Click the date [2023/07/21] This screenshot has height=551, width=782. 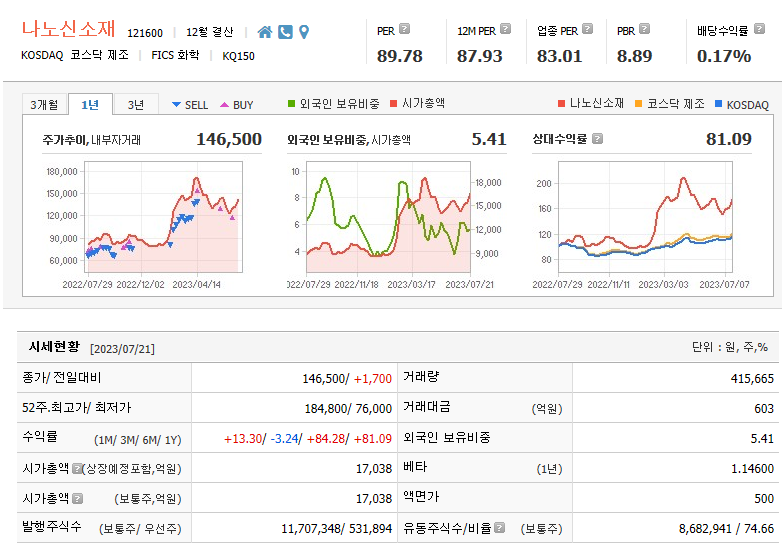(122, 349)
